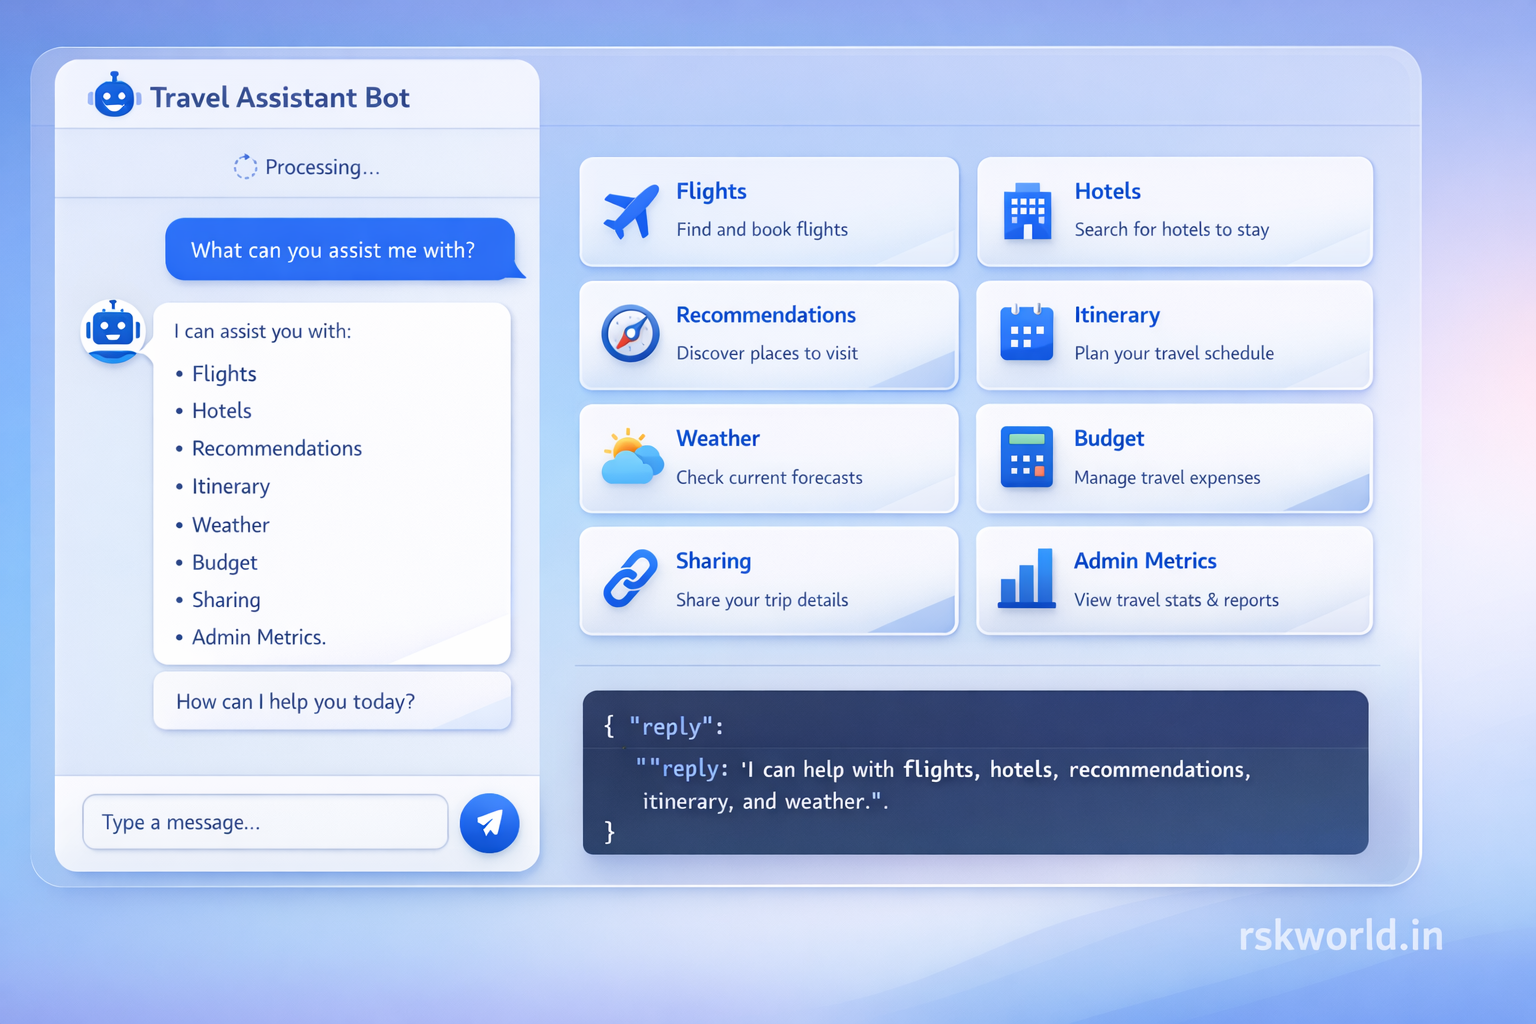1536x1024 pixels.
Task: Click the 'How can I help you today?' bubble
Action: tap(332, 701)
